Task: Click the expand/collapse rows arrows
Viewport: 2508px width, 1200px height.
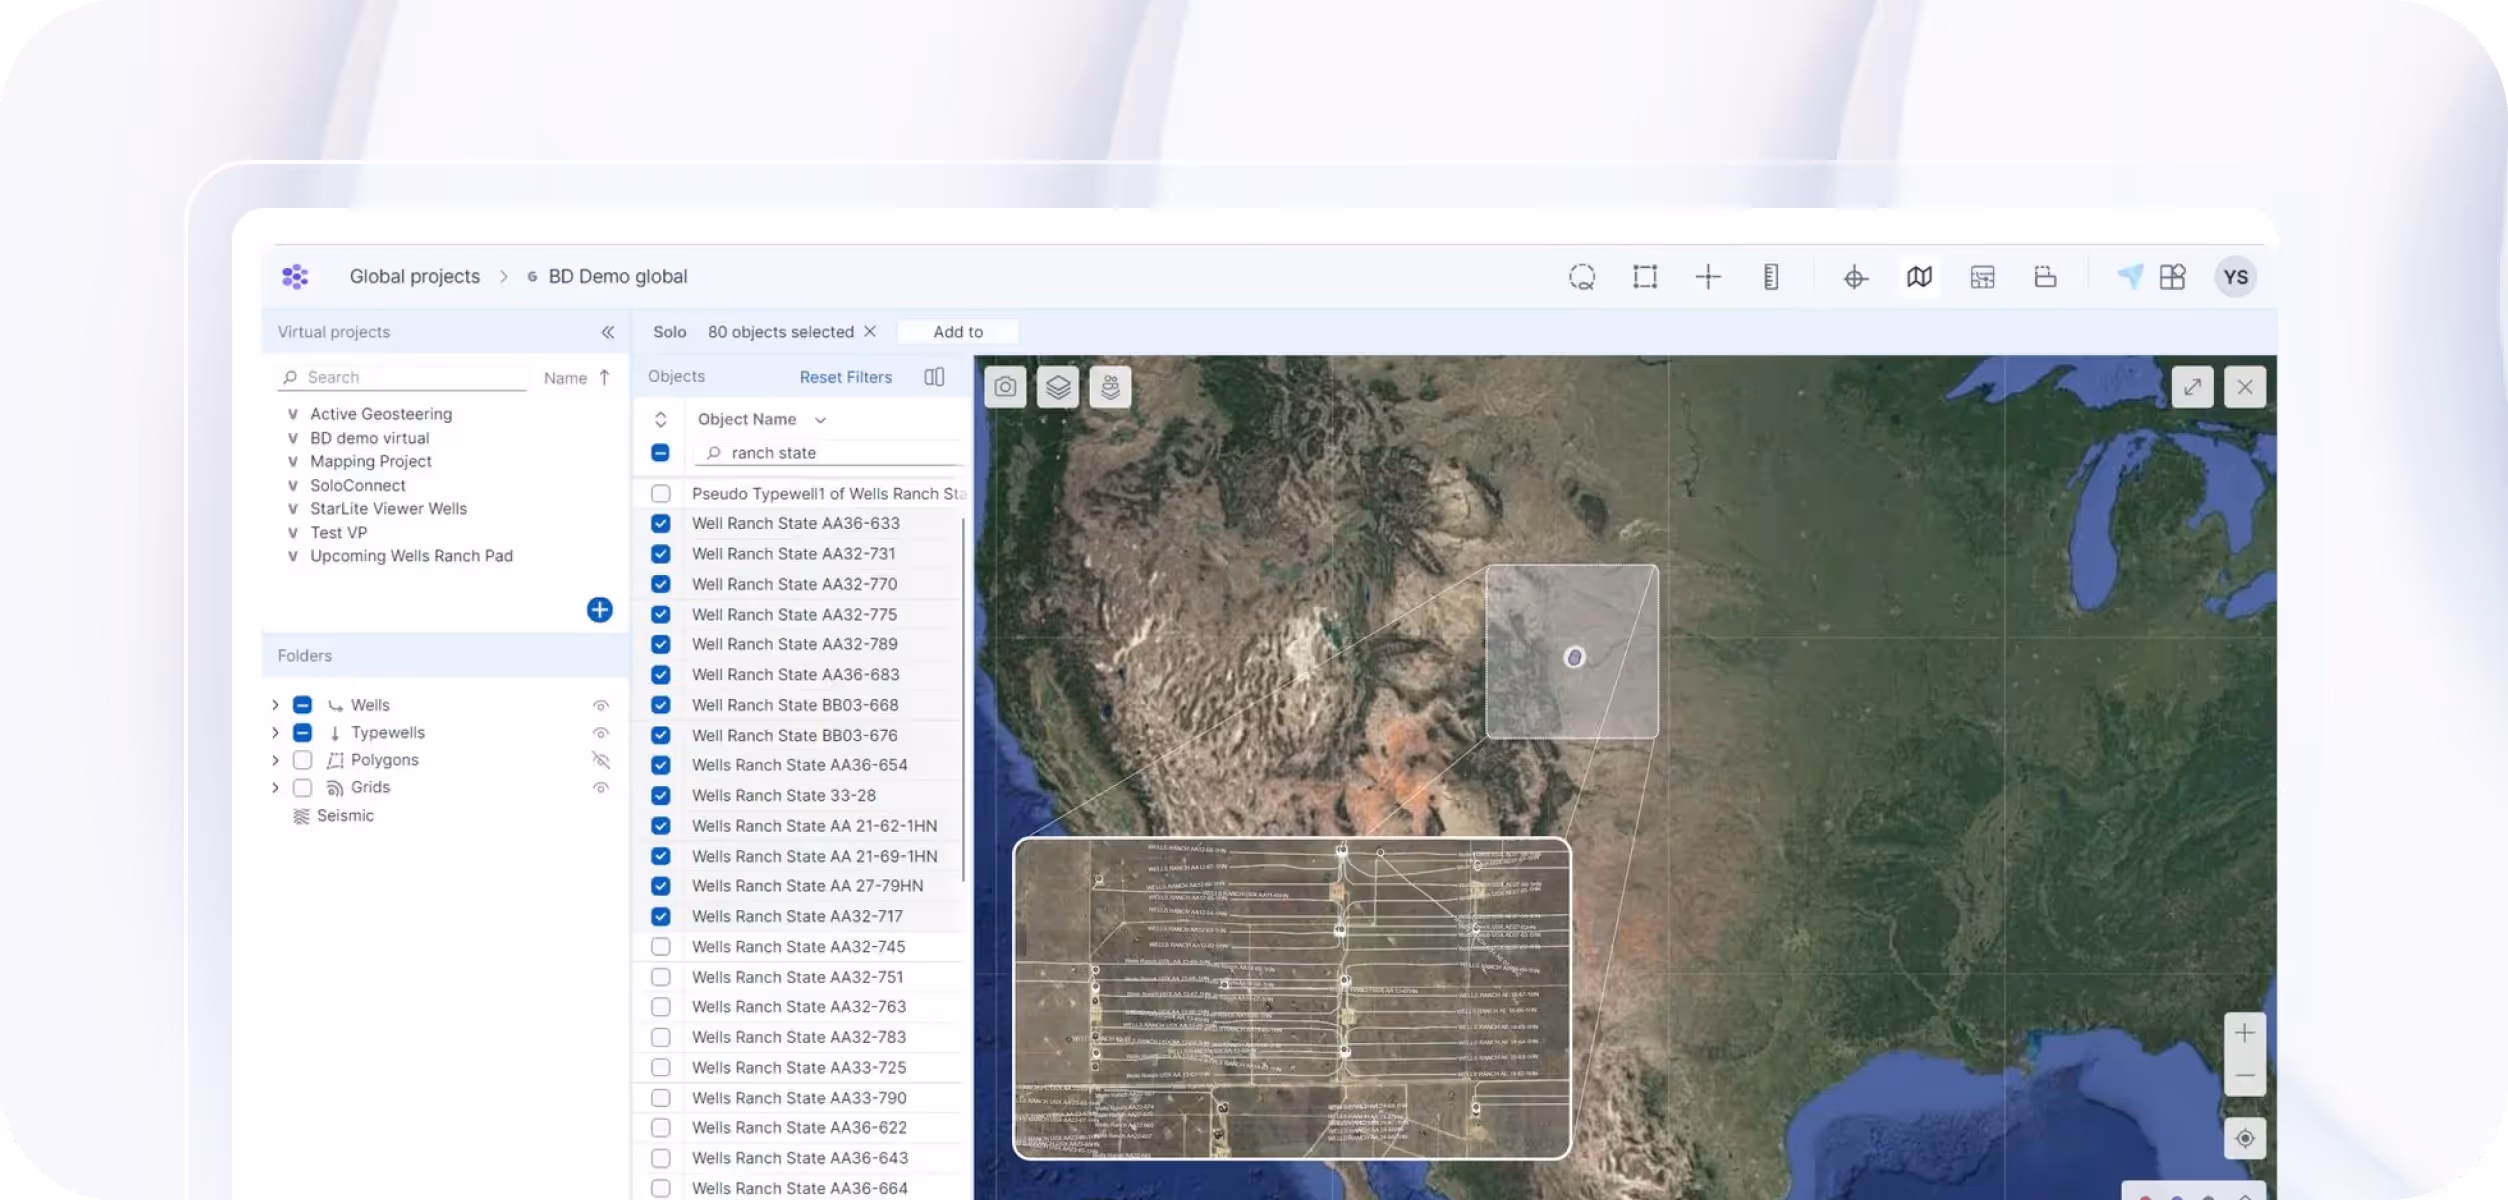Action: 661,420
